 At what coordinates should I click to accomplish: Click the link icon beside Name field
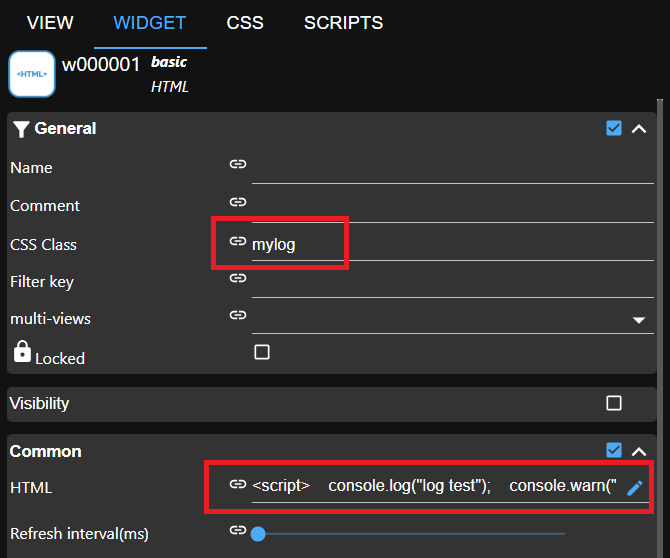coord(237,164)
